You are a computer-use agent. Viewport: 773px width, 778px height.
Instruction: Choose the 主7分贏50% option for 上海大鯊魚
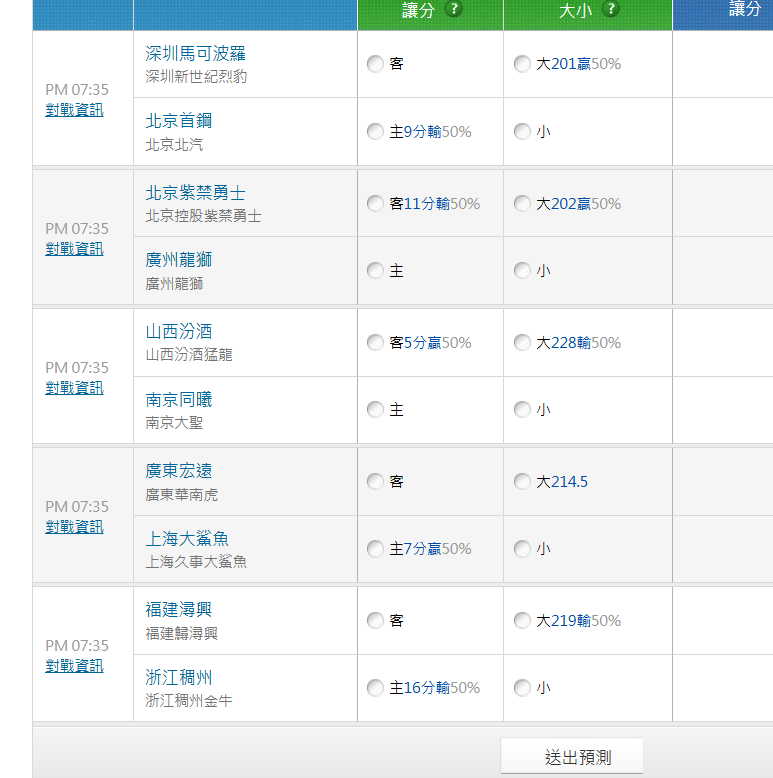pyautogui.click(x=375, y=549)
